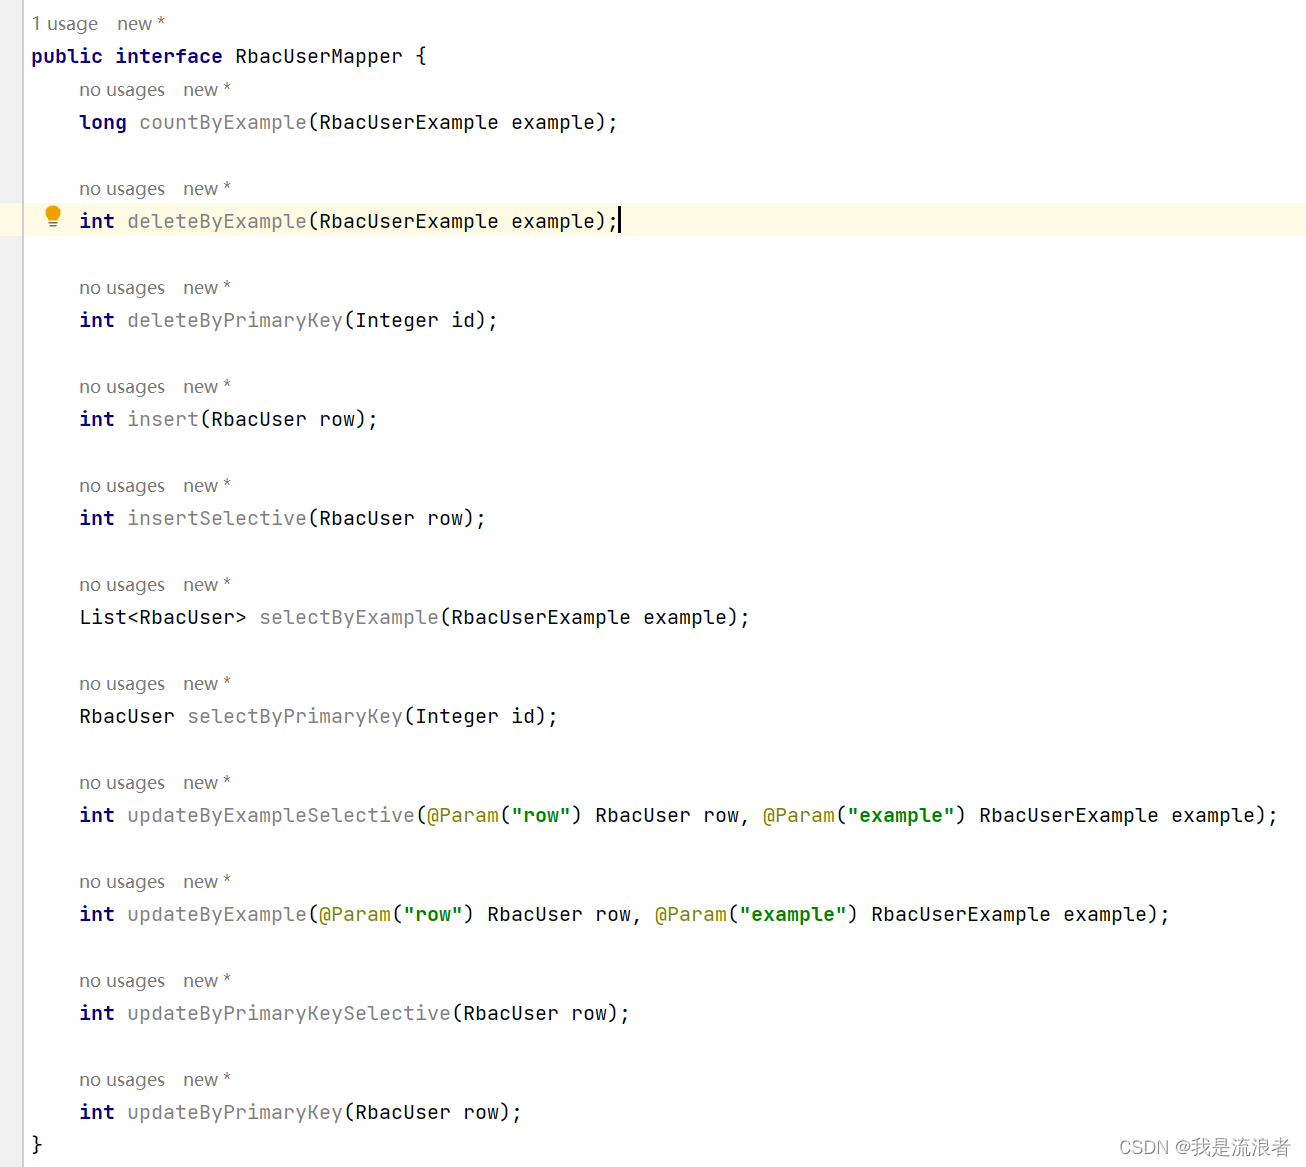The height and width of the screenshot is (1167, 1306).
Task: Click RbacUserExample parameter type in countByExample
Action: tap(409, 122)
